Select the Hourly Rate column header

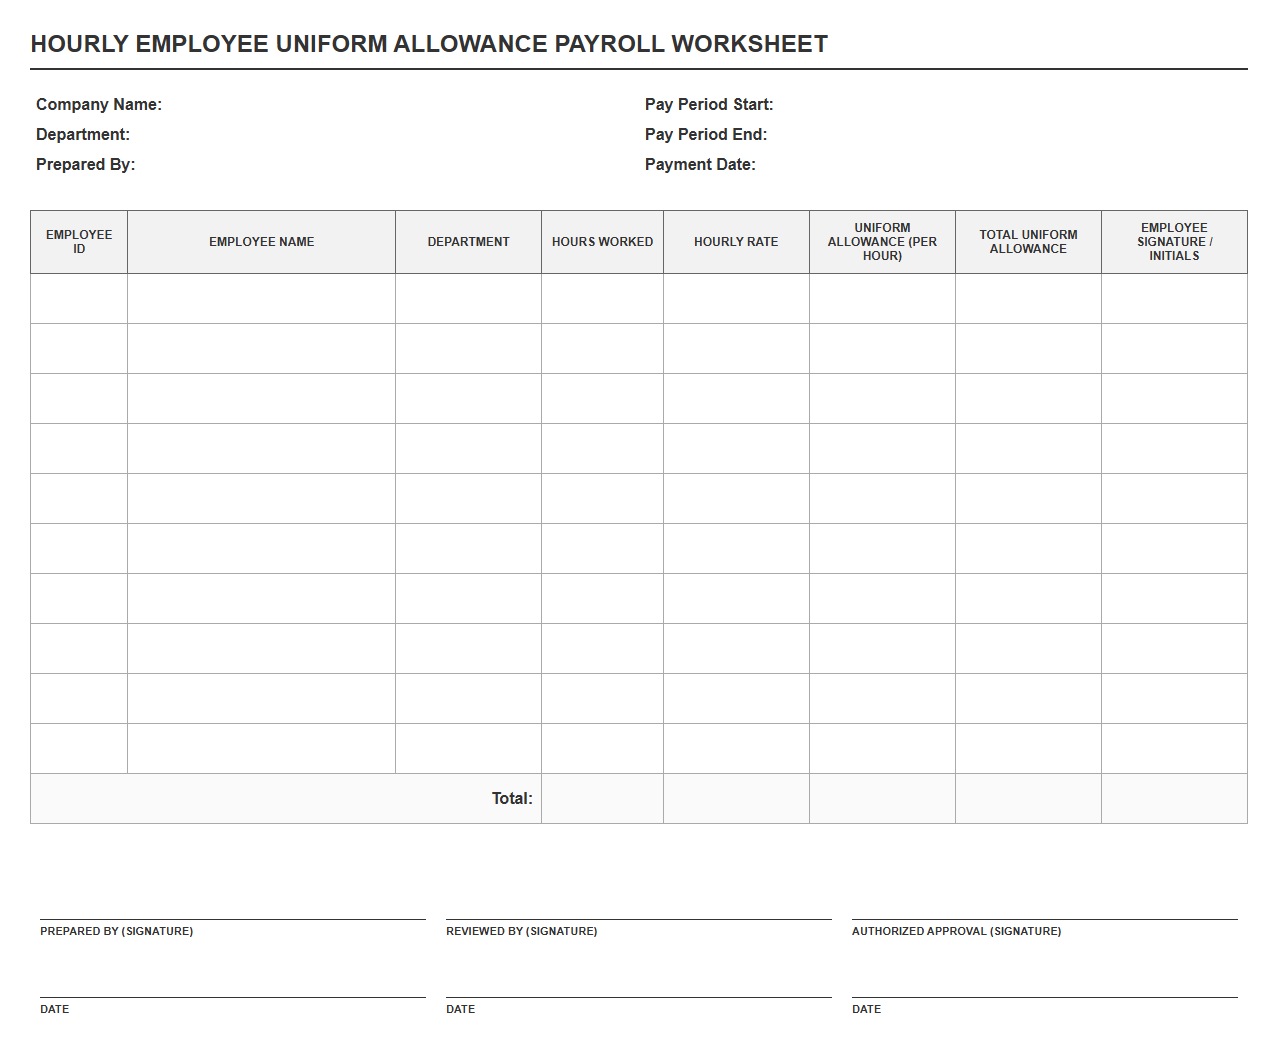pos(736,242)
